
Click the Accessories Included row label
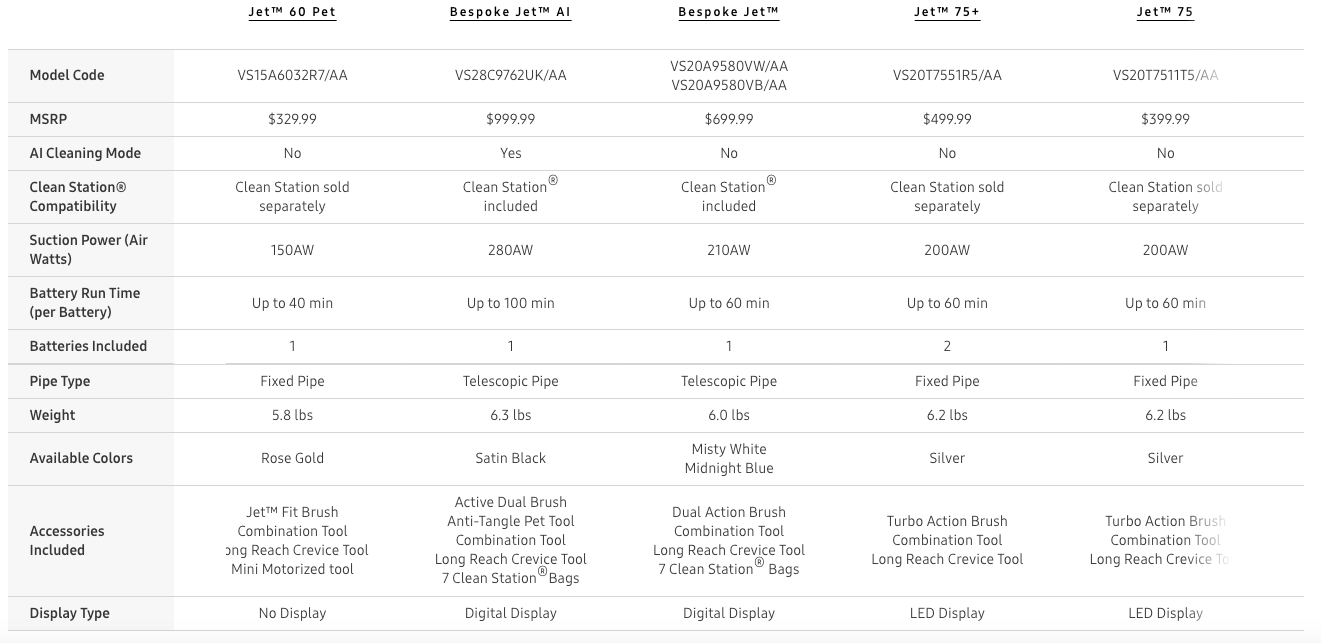coord(67,540)
